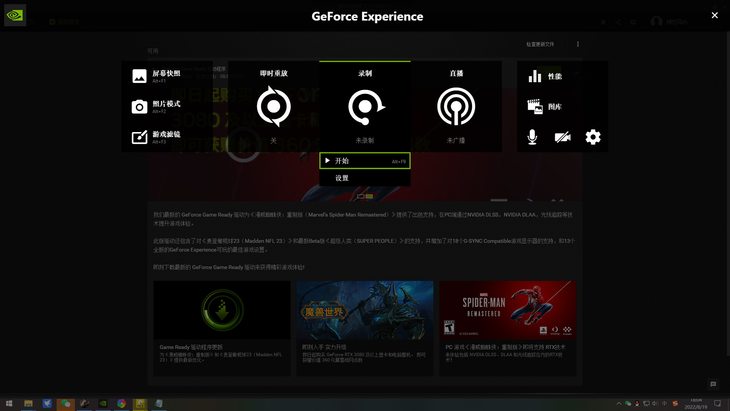Click the feedback icon in the background window
Image resolution: width=730 pixels, height=411 pixels.
point(713,384)
